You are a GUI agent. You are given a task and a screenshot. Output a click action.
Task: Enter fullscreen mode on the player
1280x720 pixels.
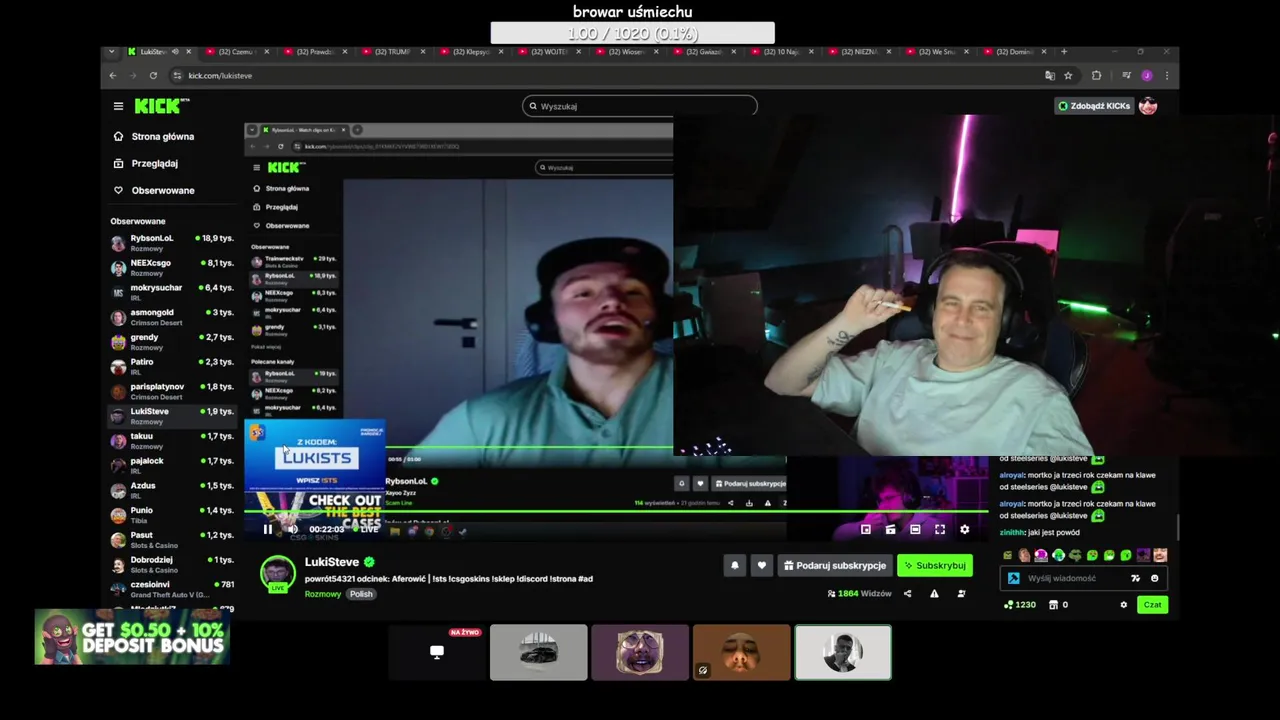point(939,529)
